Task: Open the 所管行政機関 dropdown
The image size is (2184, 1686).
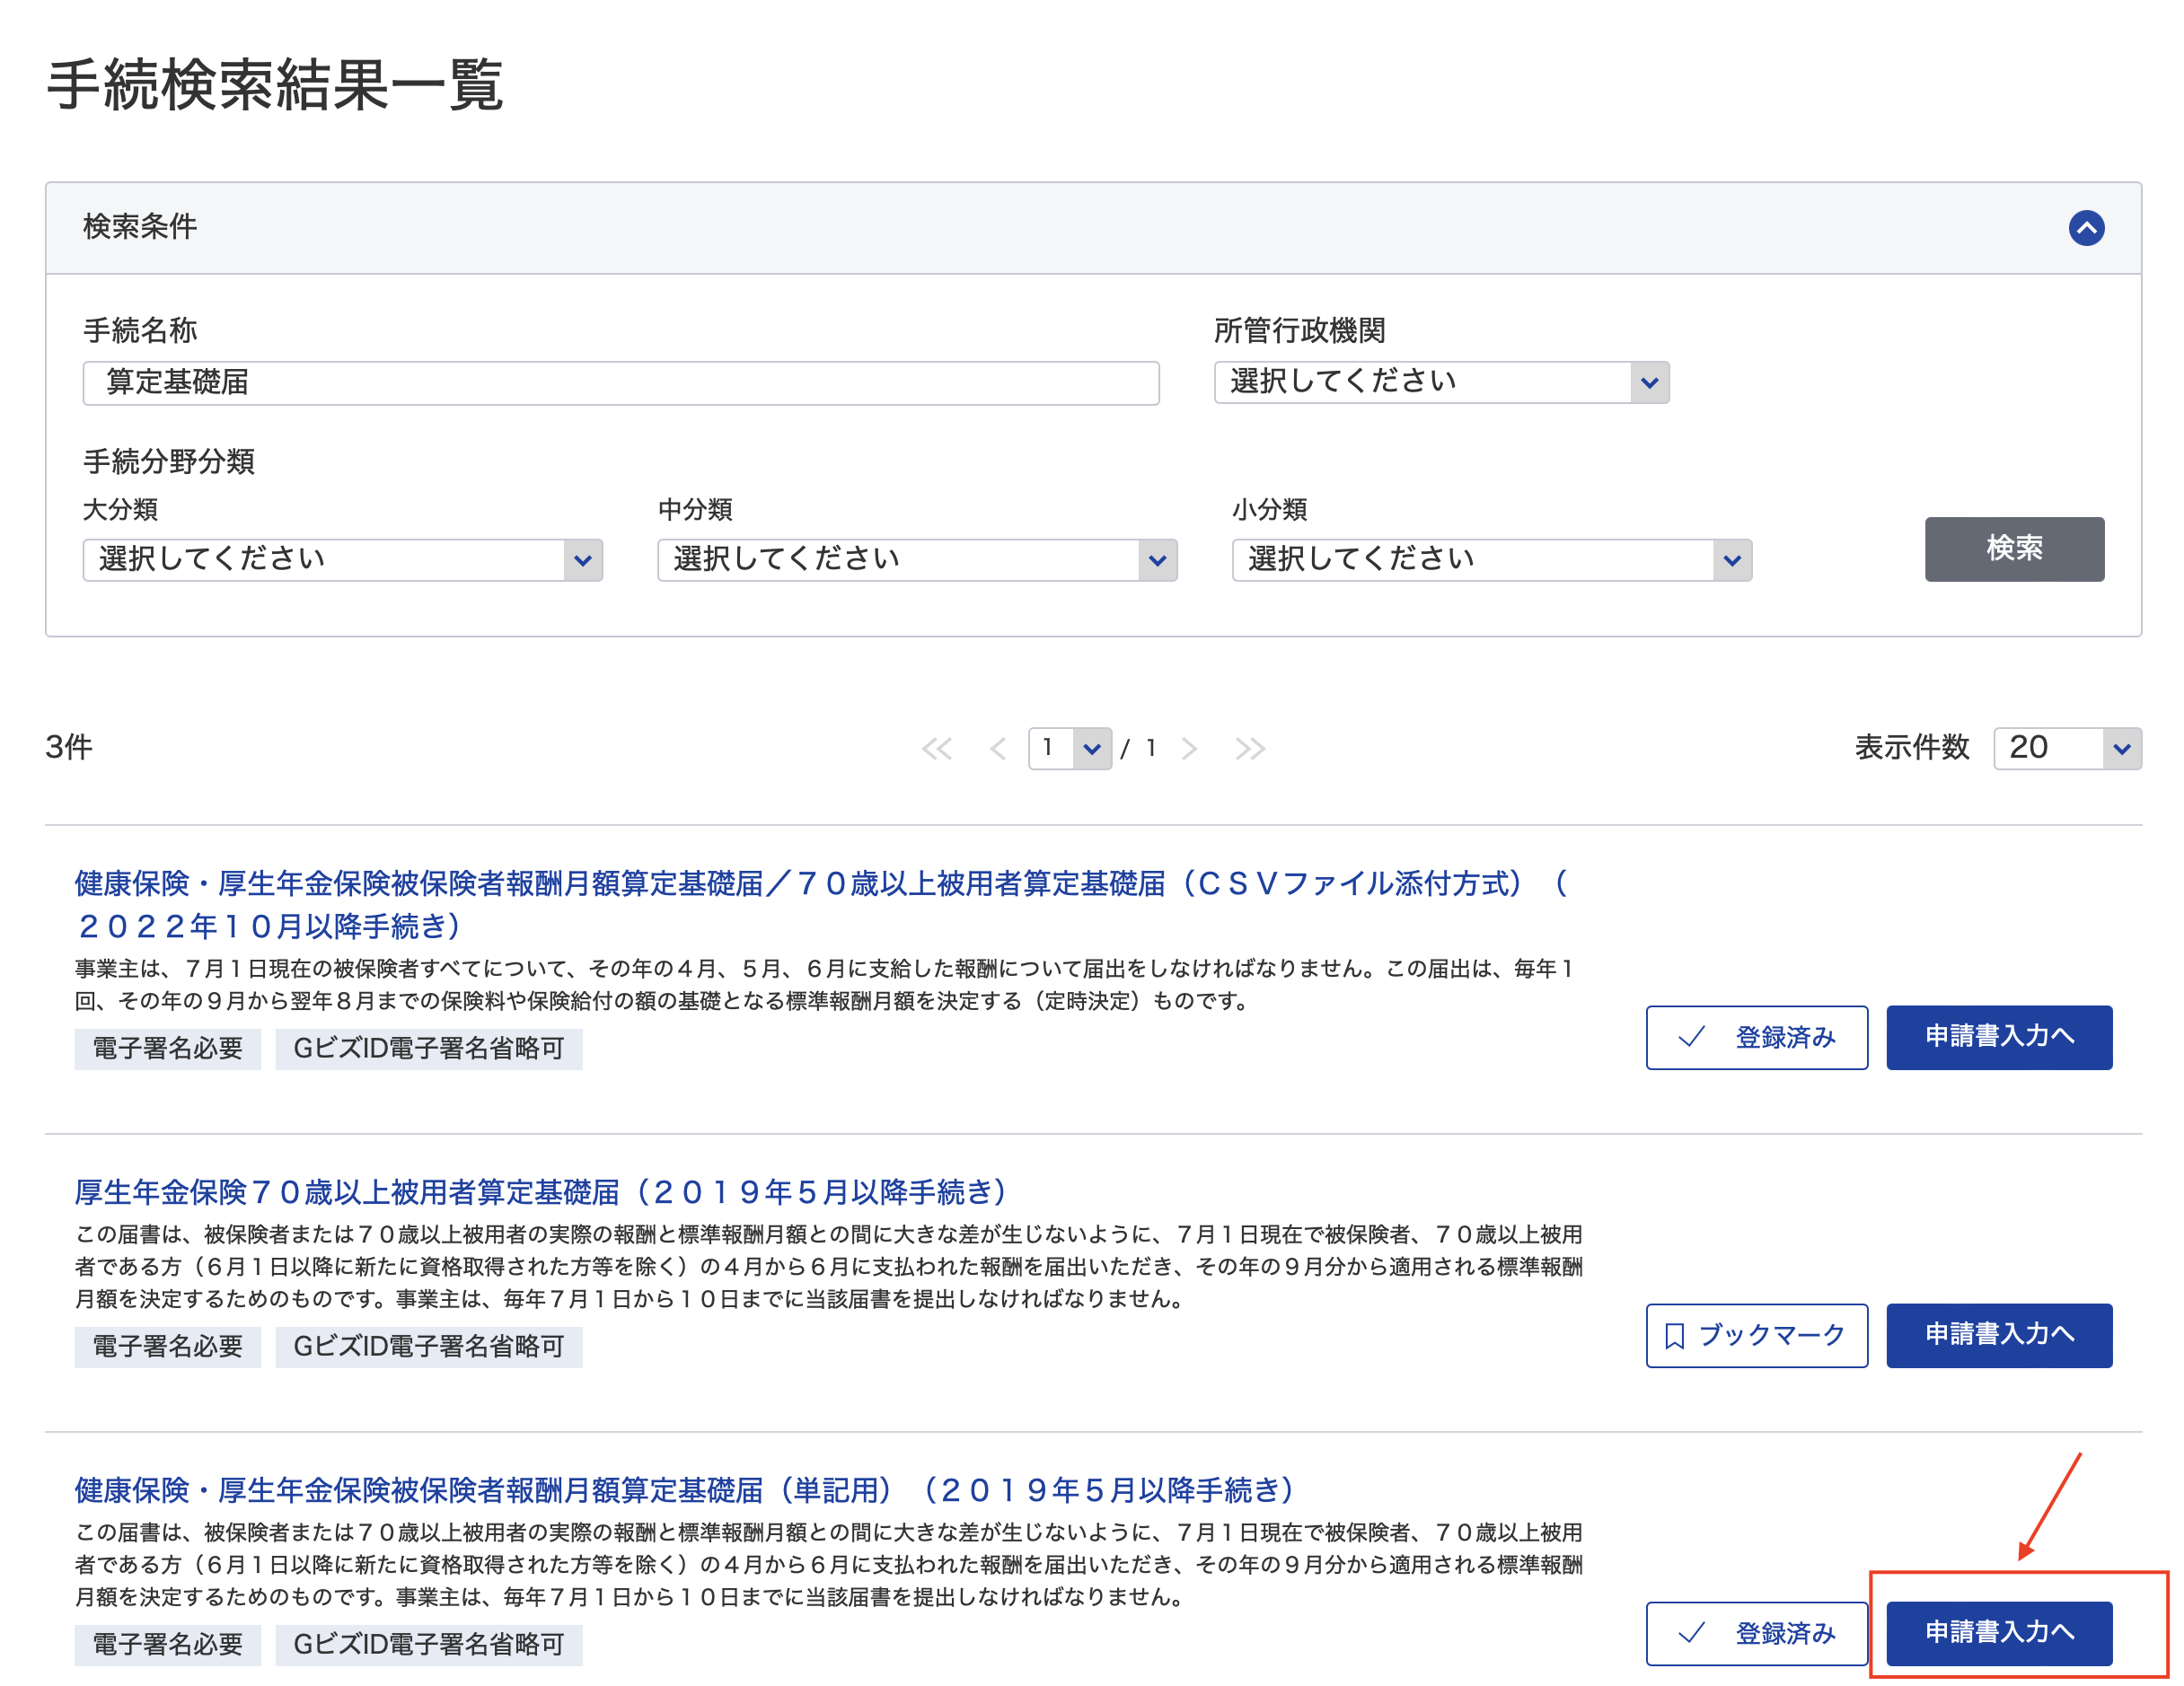Action: [x=1441, y=382]
